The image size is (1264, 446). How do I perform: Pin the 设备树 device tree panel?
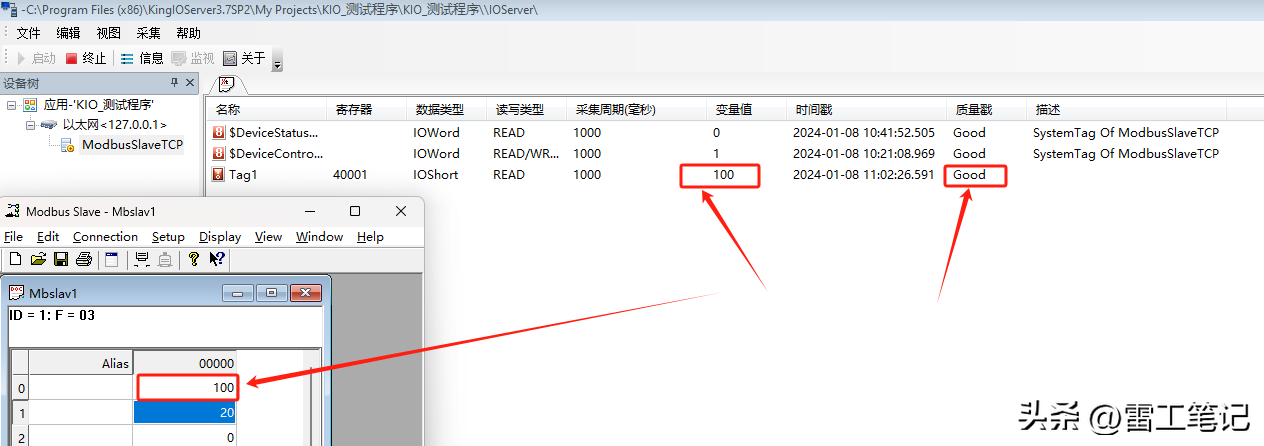pyautogui.click(x=174, y=83)
